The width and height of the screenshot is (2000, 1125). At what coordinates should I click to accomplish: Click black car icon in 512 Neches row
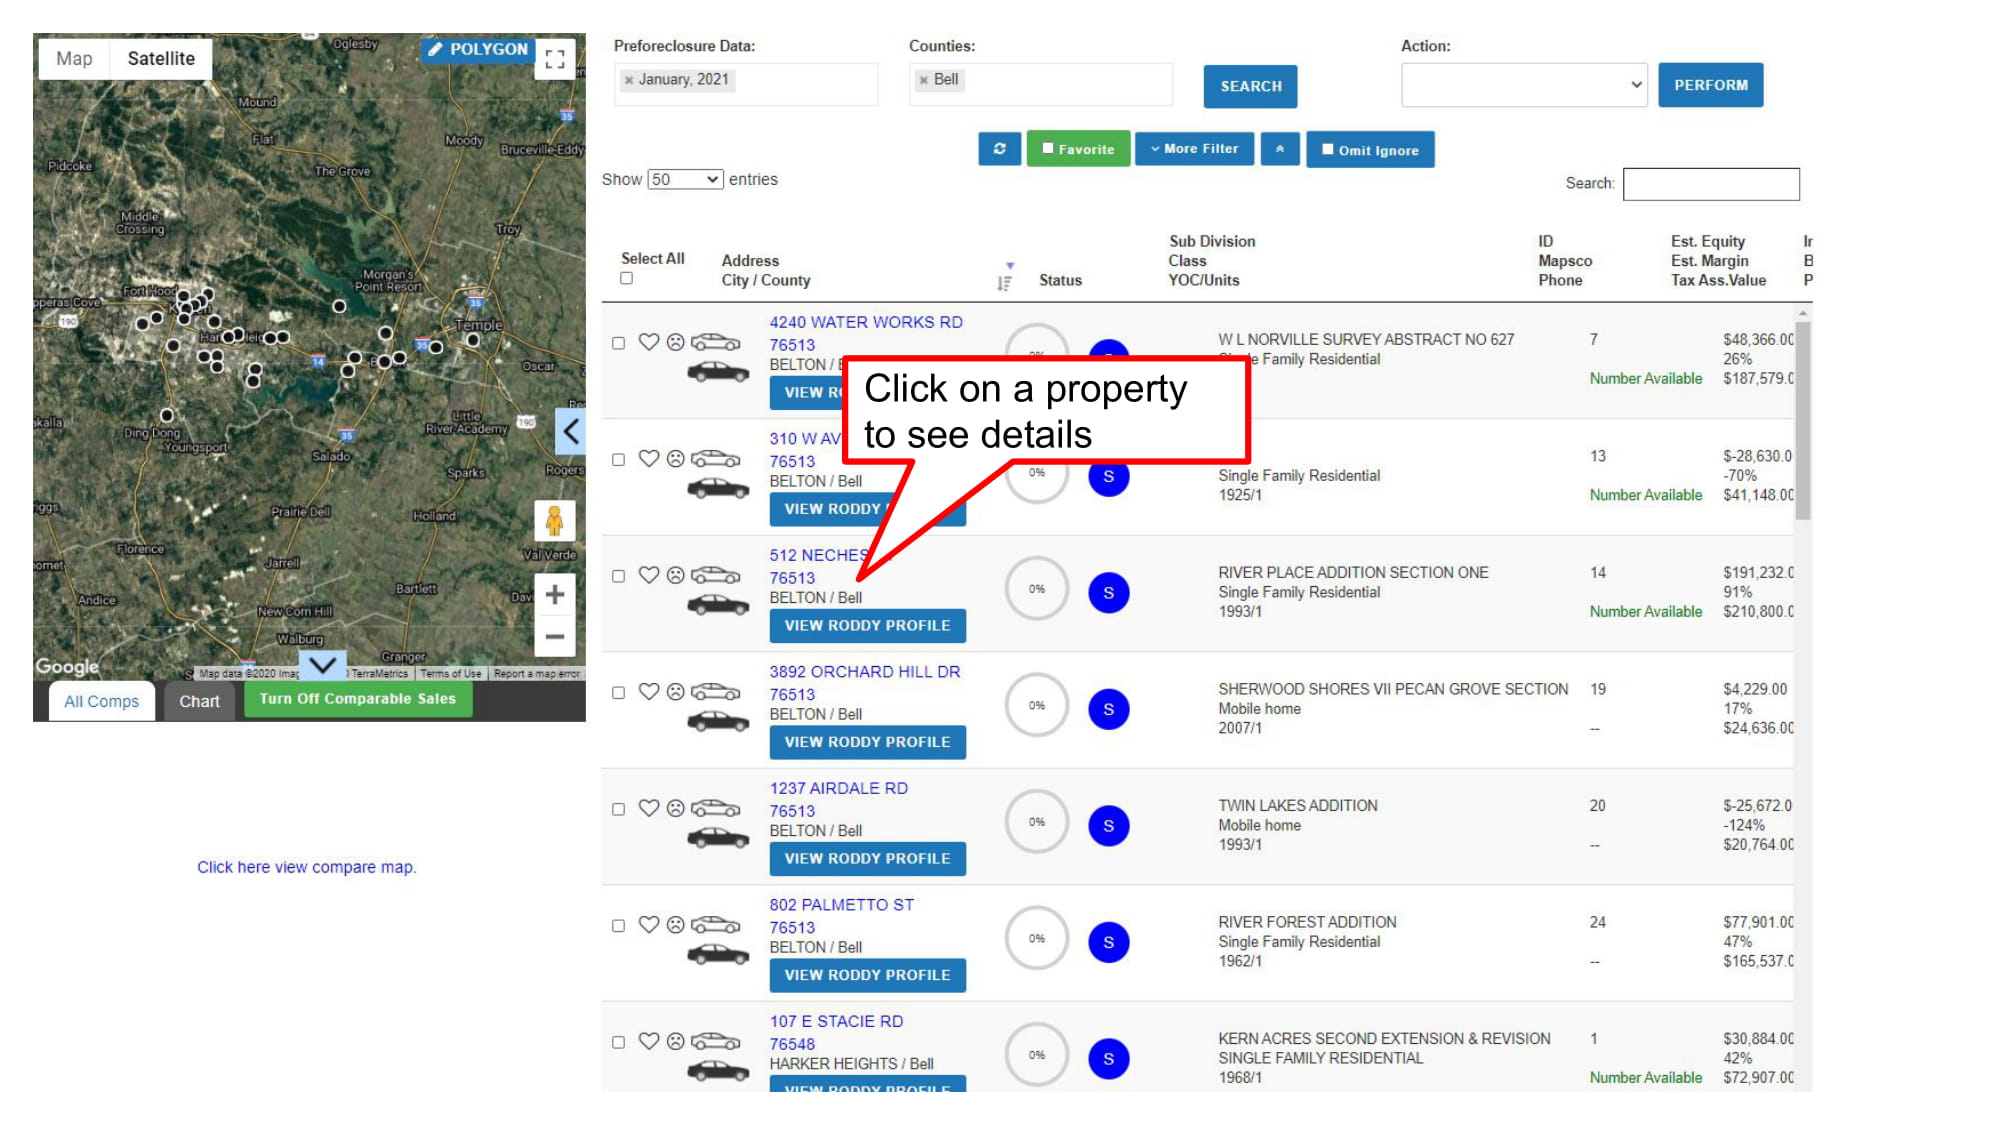click(718, 606)
